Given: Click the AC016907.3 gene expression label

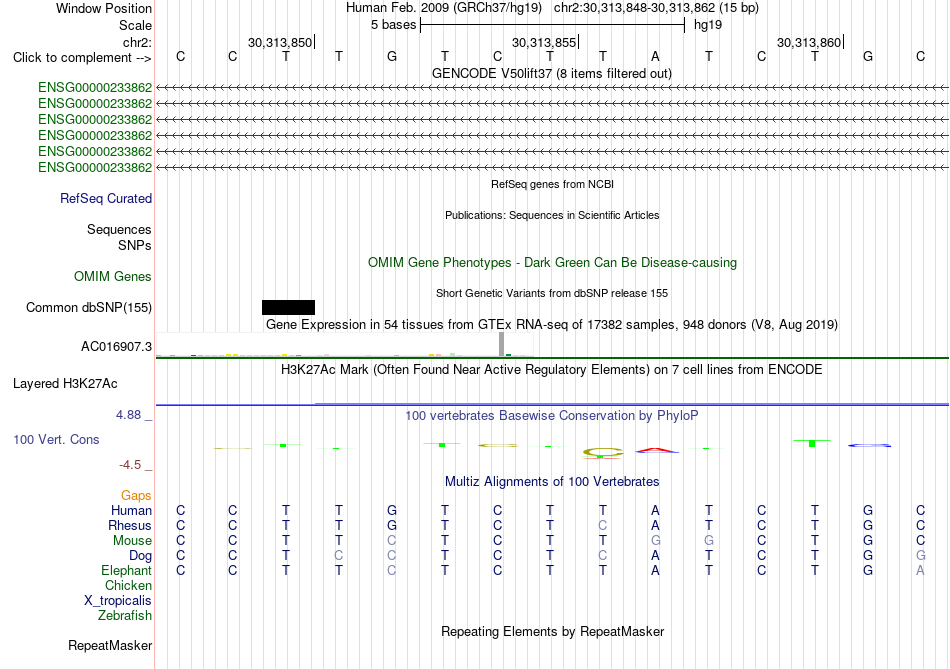Looking at the screenshot, I should click(x=116, y=347).
